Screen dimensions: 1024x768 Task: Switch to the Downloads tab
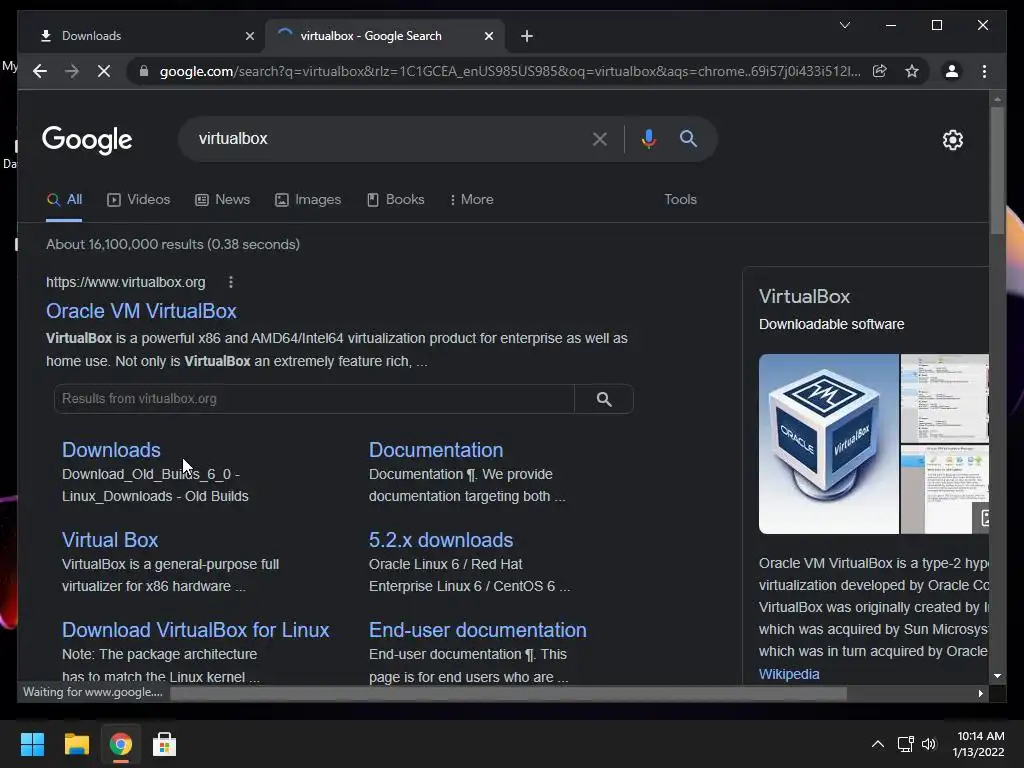point(137,36)
